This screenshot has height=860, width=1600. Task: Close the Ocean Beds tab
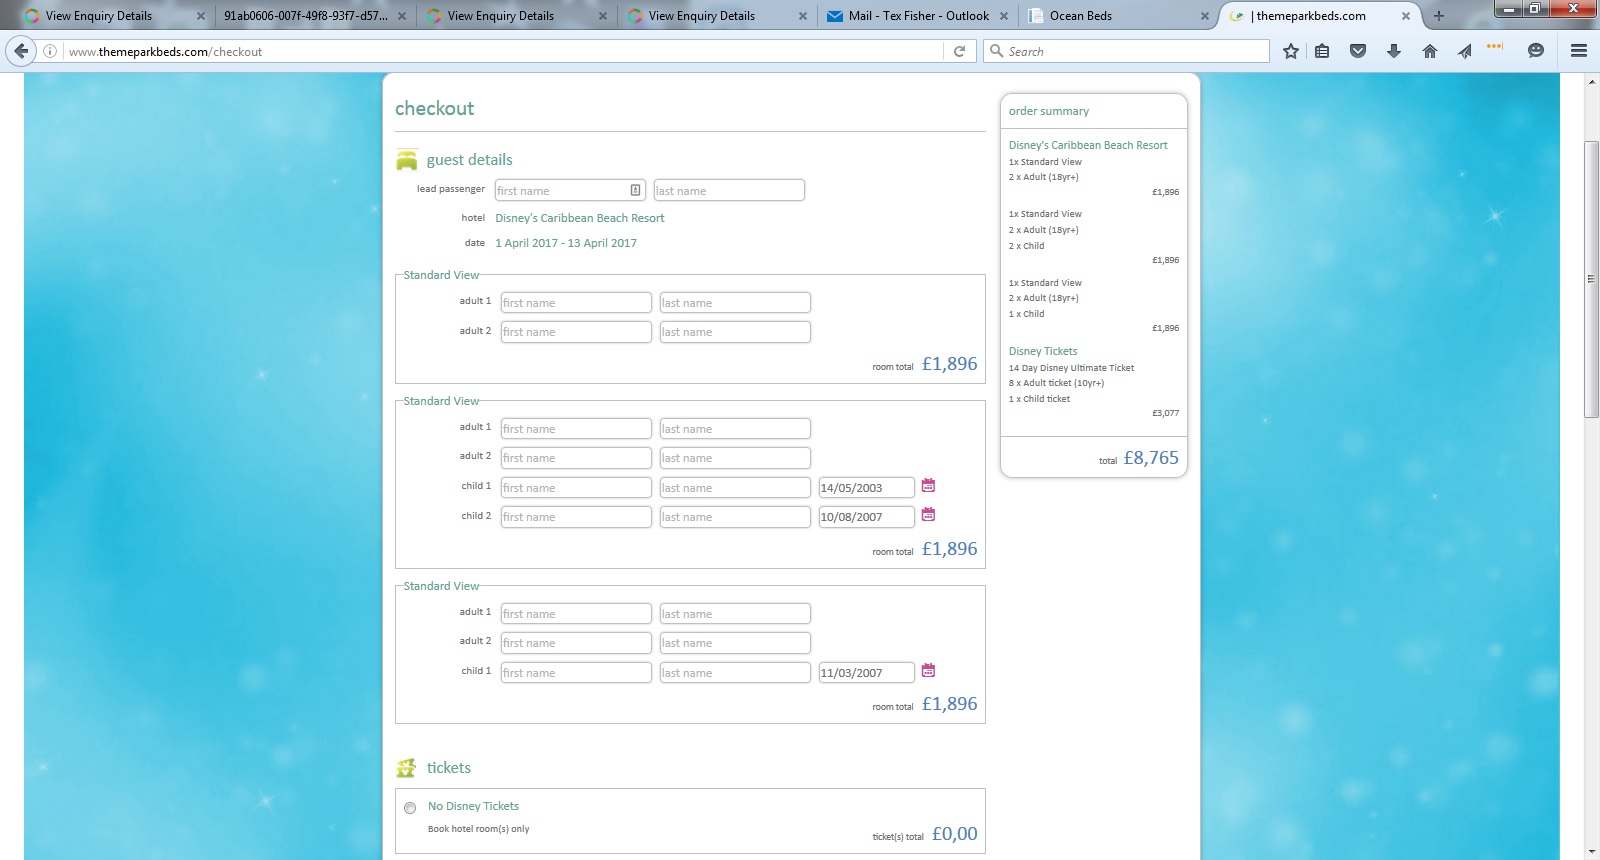pyautogui.click(x=1205, y=16)
